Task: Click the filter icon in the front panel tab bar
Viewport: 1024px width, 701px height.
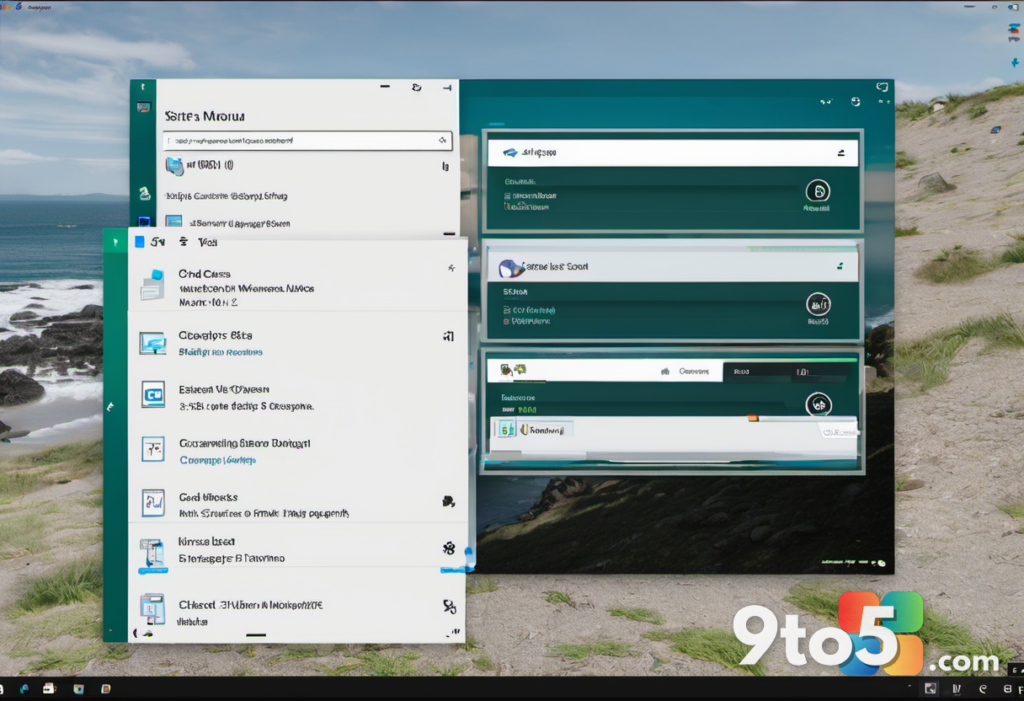Action: pyautogui.click(x=184, y=242)
